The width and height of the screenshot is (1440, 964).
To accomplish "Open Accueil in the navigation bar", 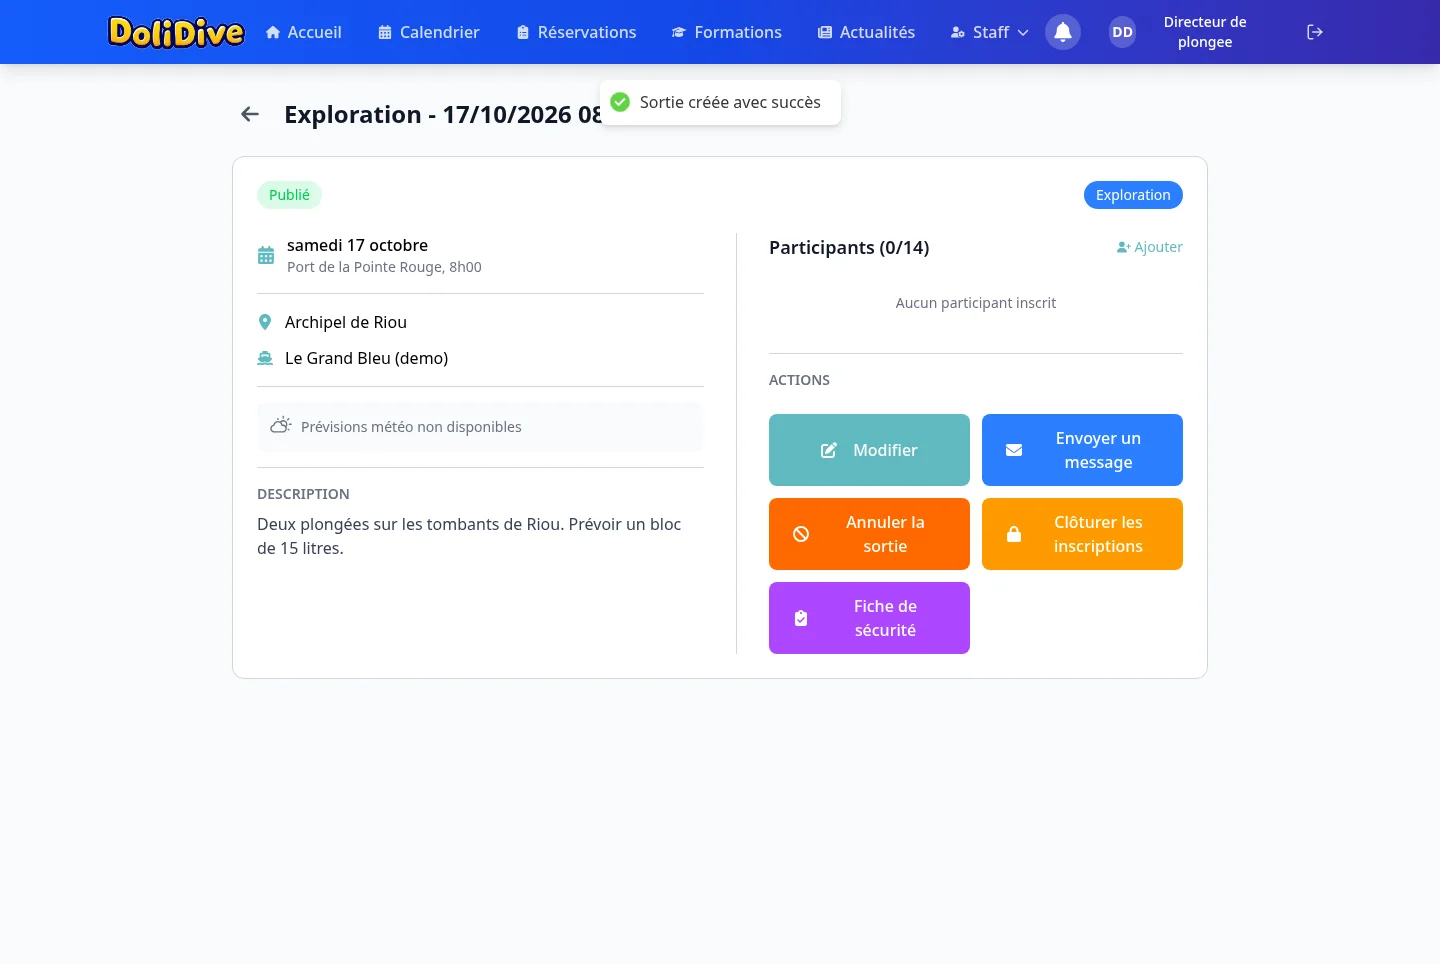I will 303,32.
